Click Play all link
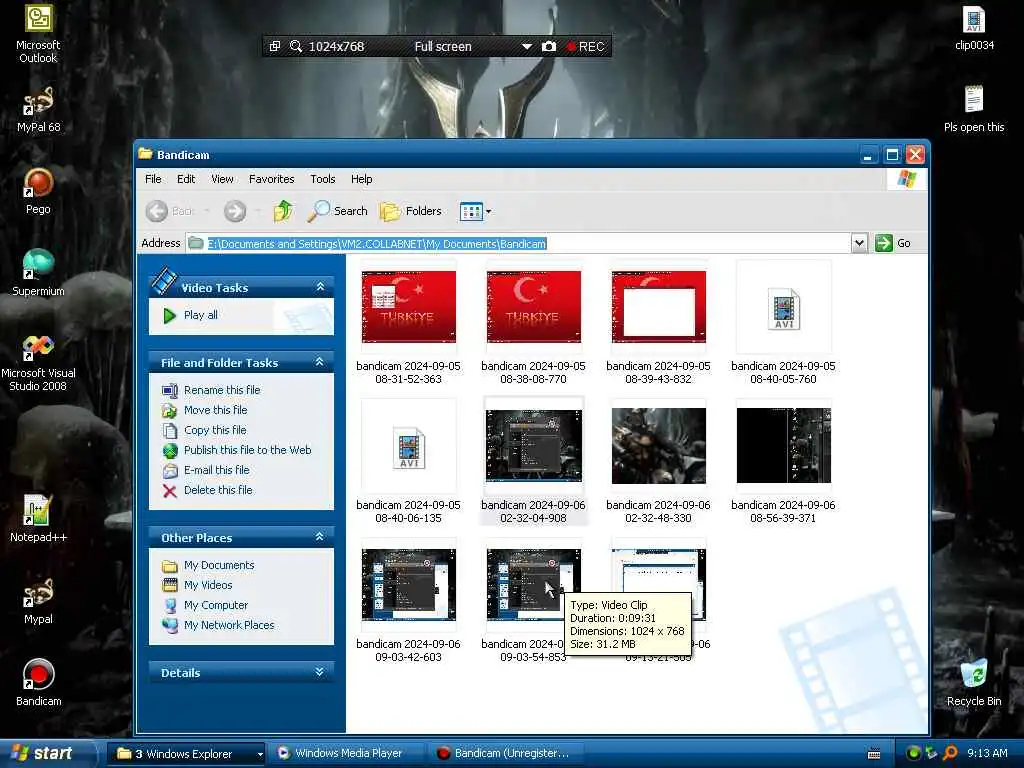1024x768 pixels. pyautogui.click(x=200, y=315)
